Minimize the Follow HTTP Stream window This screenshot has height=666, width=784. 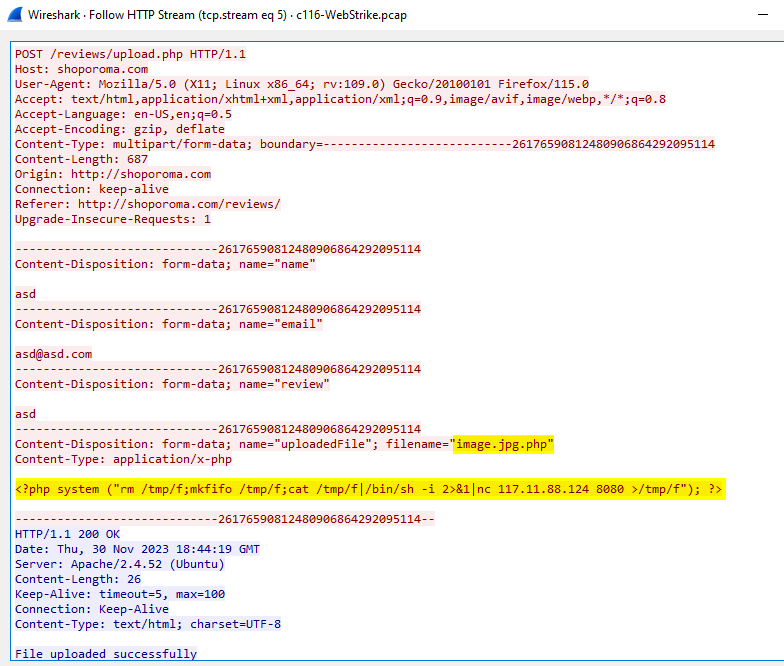[762, 14]
